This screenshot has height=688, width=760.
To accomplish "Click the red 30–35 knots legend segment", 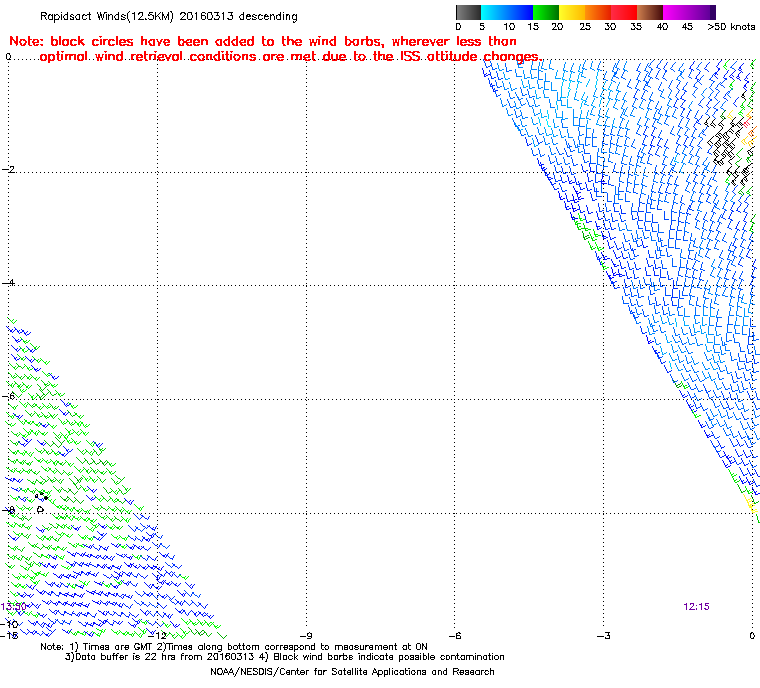I will 624,12.
